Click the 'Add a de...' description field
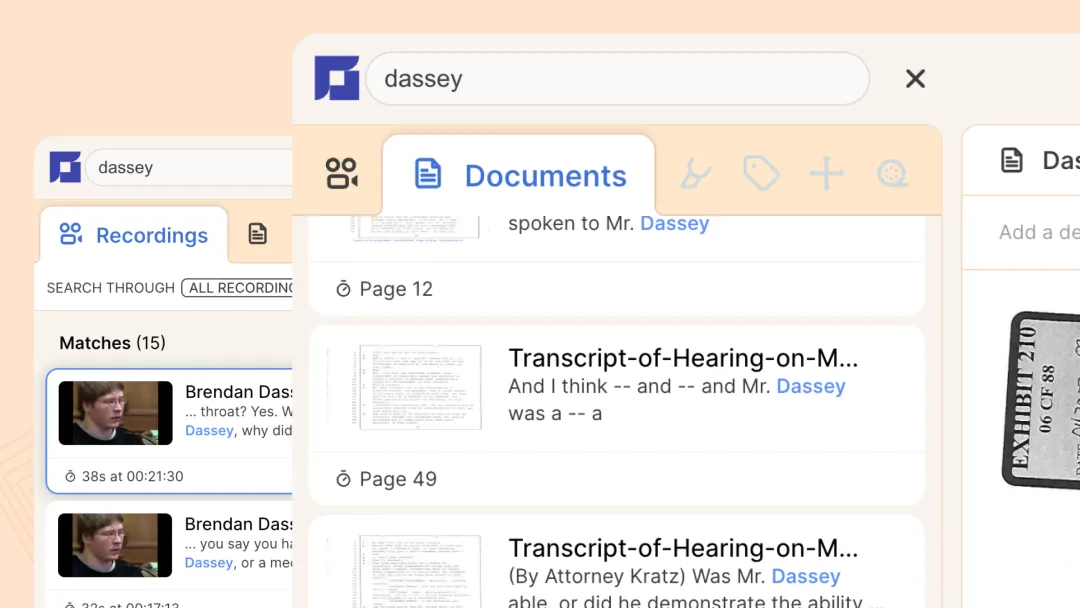Viewport: 1080px width, 608px height. [1039, 232]
